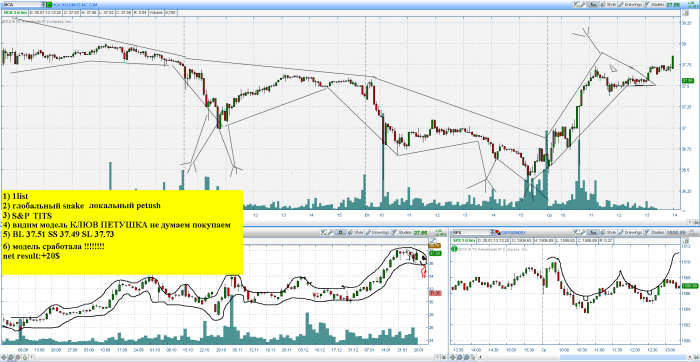Screen dimensions: 700x362
Task: Select the HCA symbol input field
Action: [22, 4]
